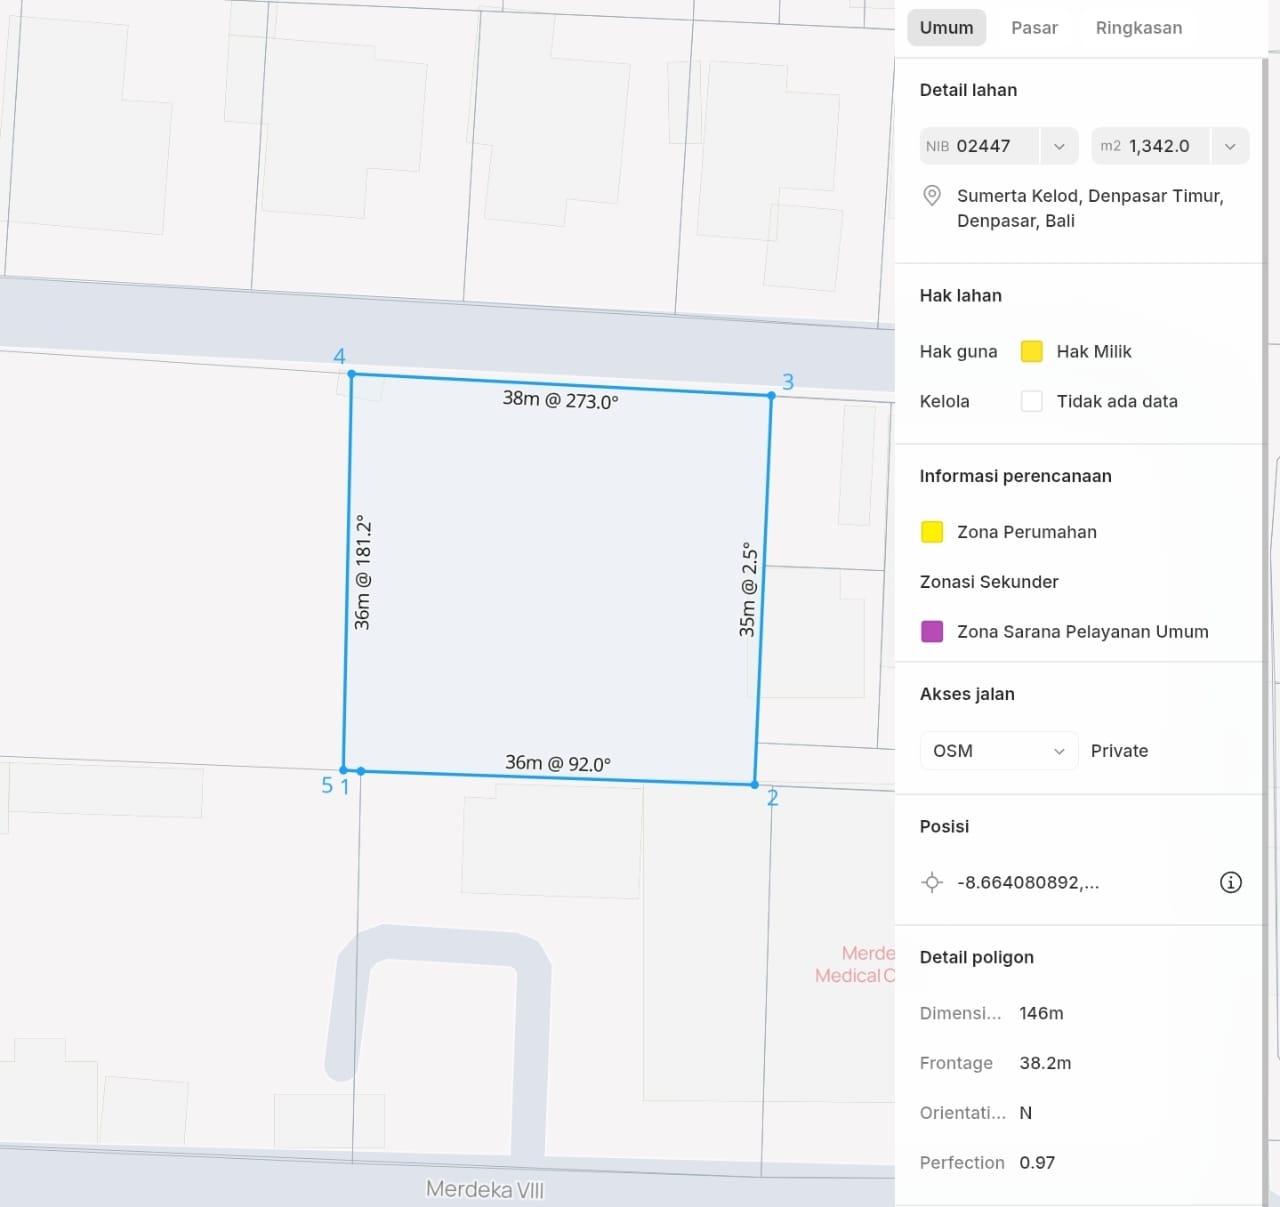Select polygon vertex point 3

click(771, 396)
